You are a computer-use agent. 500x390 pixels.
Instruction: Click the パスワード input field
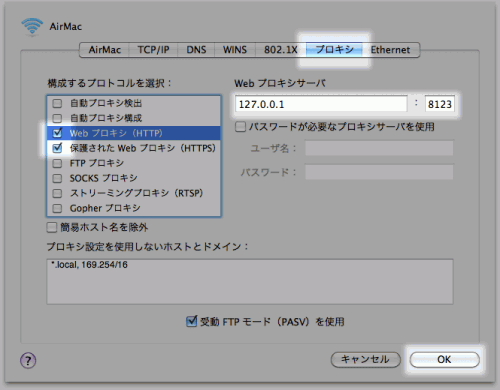coord(379,172)
